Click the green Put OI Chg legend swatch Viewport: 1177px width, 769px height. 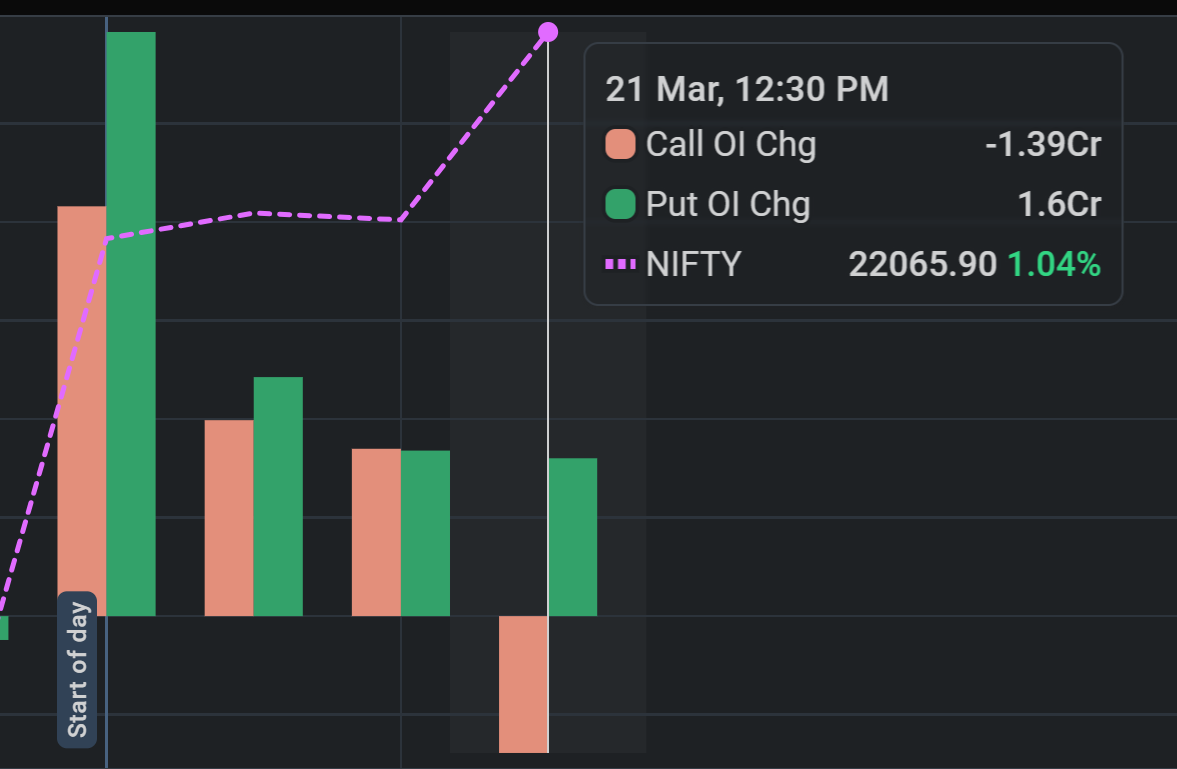click(621, 204)
